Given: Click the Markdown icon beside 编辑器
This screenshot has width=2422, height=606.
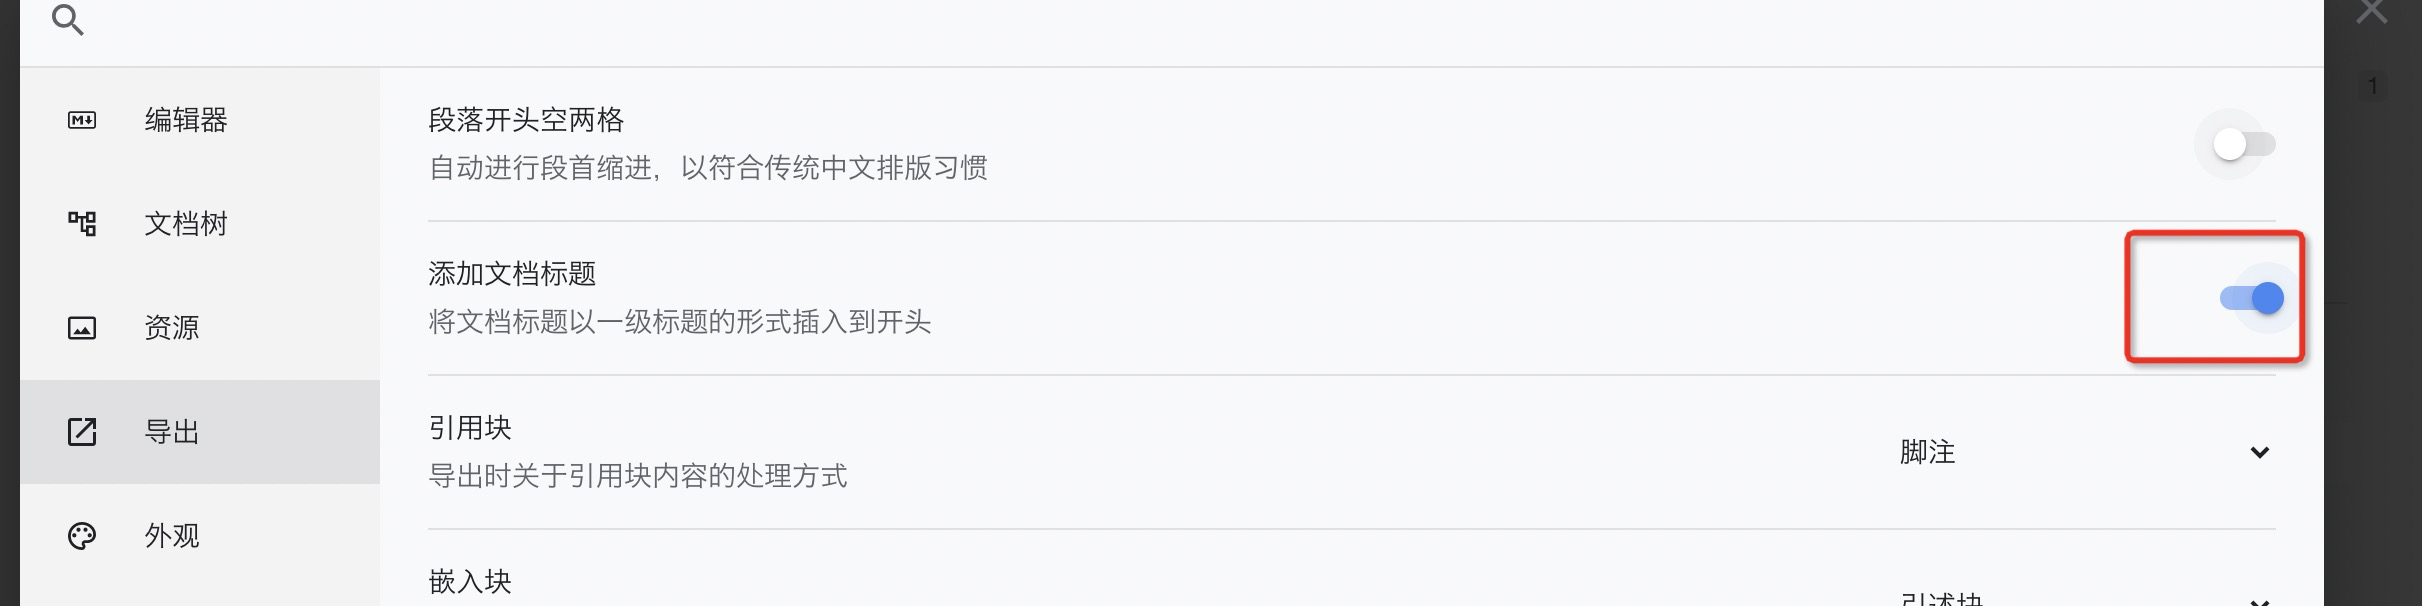Looking at the screenshot, I should click(x=82, y=120).
